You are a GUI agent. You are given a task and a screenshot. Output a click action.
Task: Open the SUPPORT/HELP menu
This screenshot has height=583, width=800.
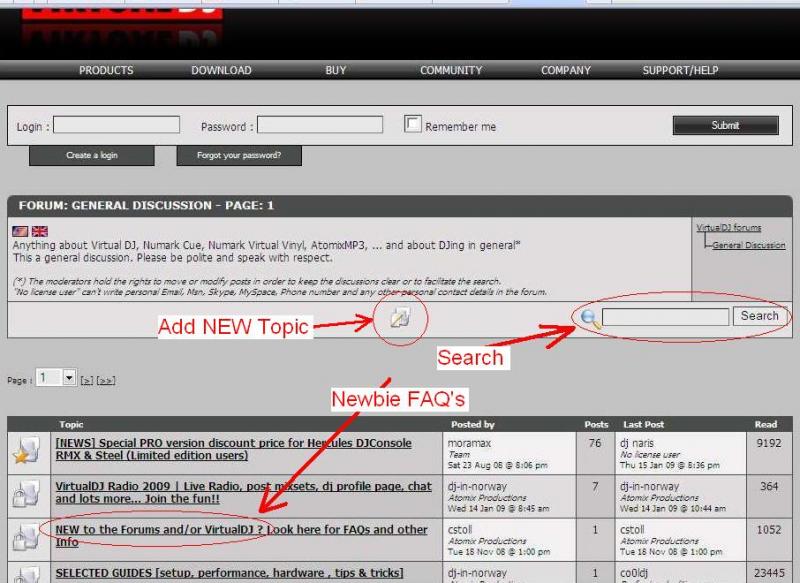[x=680, y=70]
